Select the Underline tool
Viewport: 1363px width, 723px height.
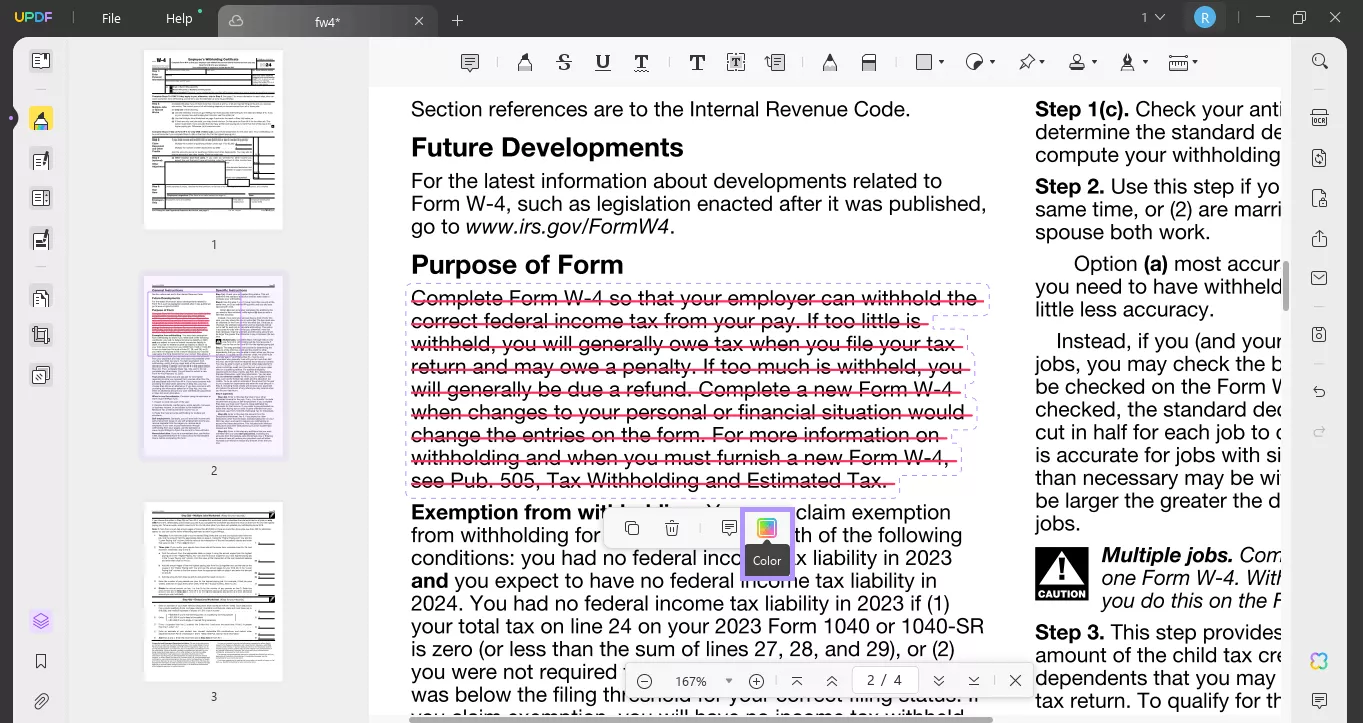[603, 62]
